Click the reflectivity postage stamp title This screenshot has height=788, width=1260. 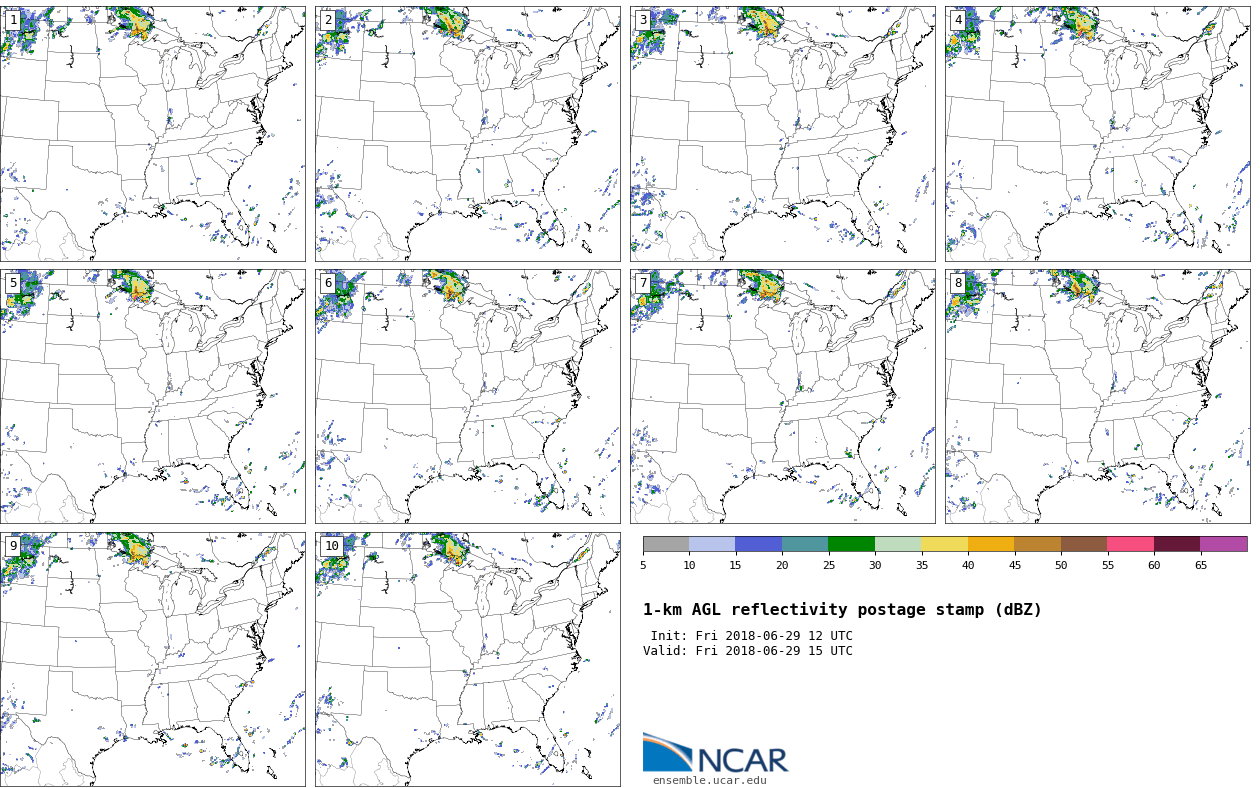tap(842, 610)
